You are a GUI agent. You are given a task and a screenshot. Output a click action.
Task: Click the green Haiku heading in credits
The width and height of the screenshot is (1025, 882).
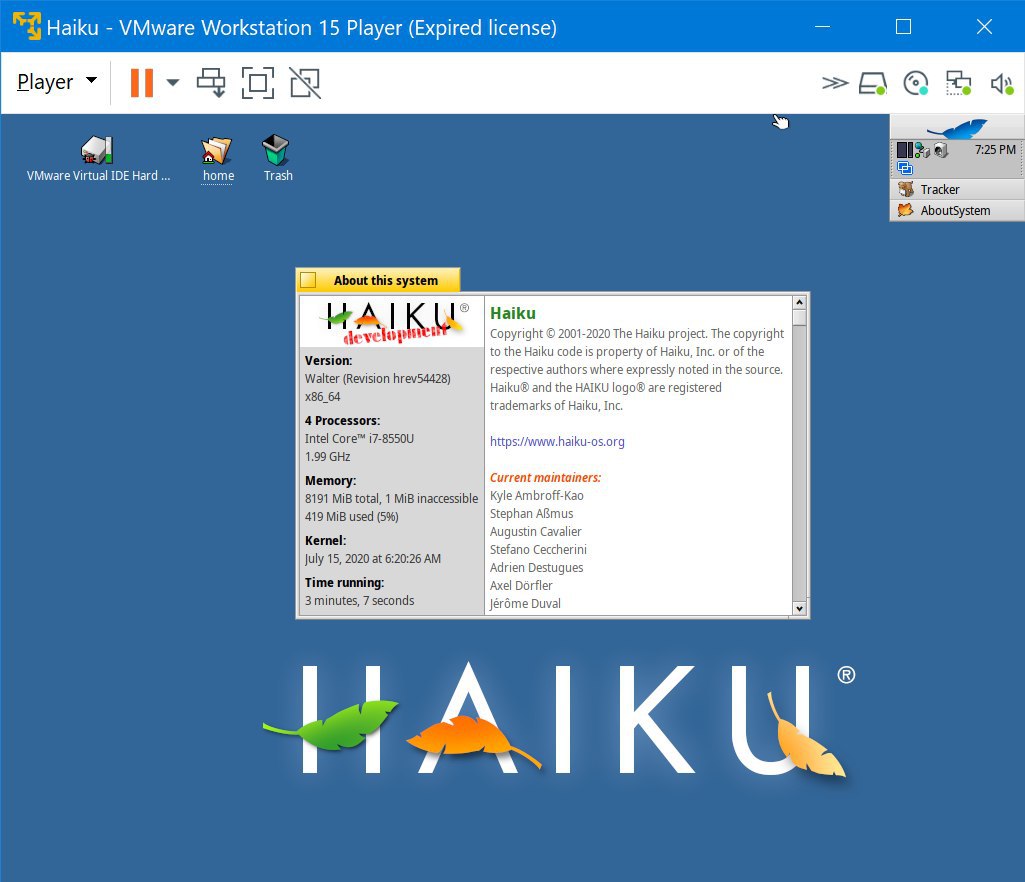[513, 313]
